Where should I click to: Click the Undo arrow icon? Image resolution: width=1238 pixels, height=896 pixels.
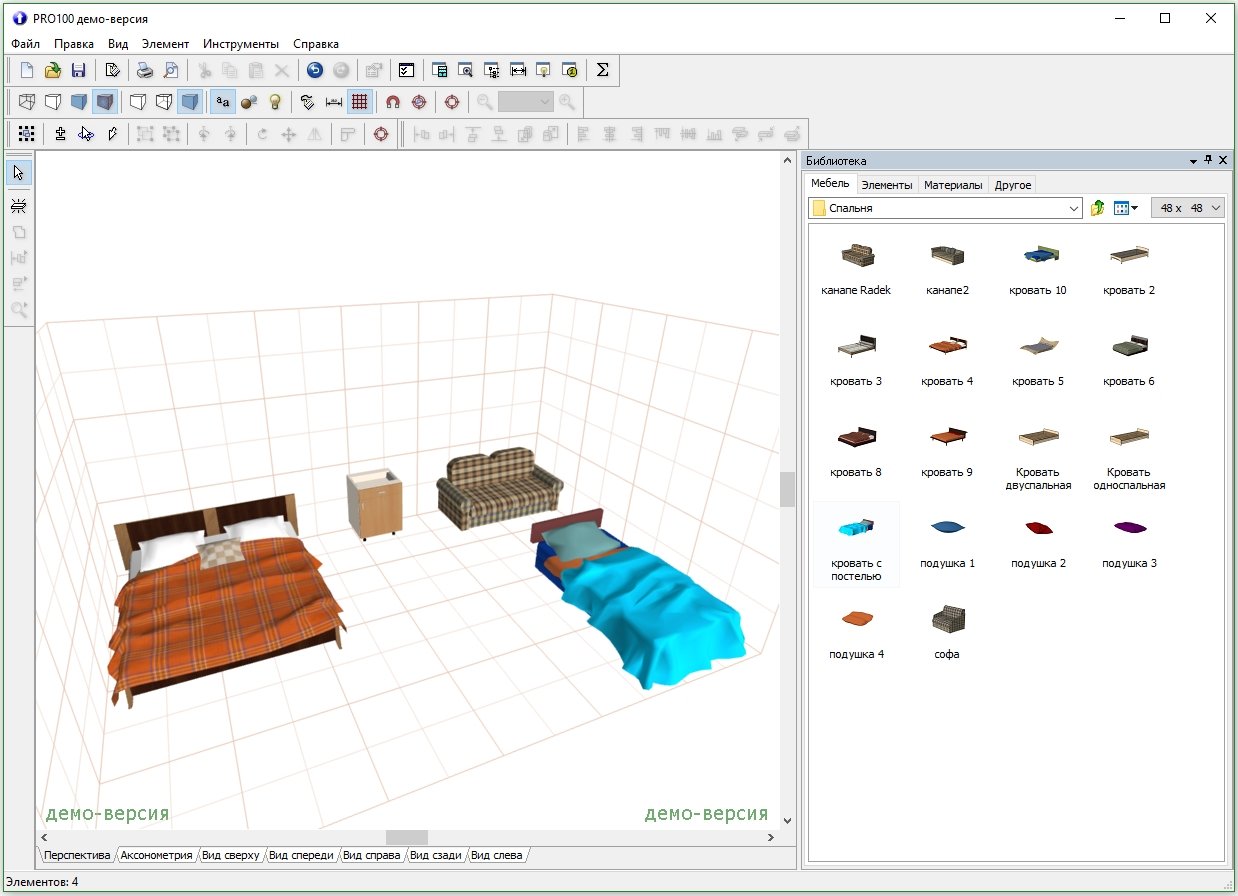point(315,70)
